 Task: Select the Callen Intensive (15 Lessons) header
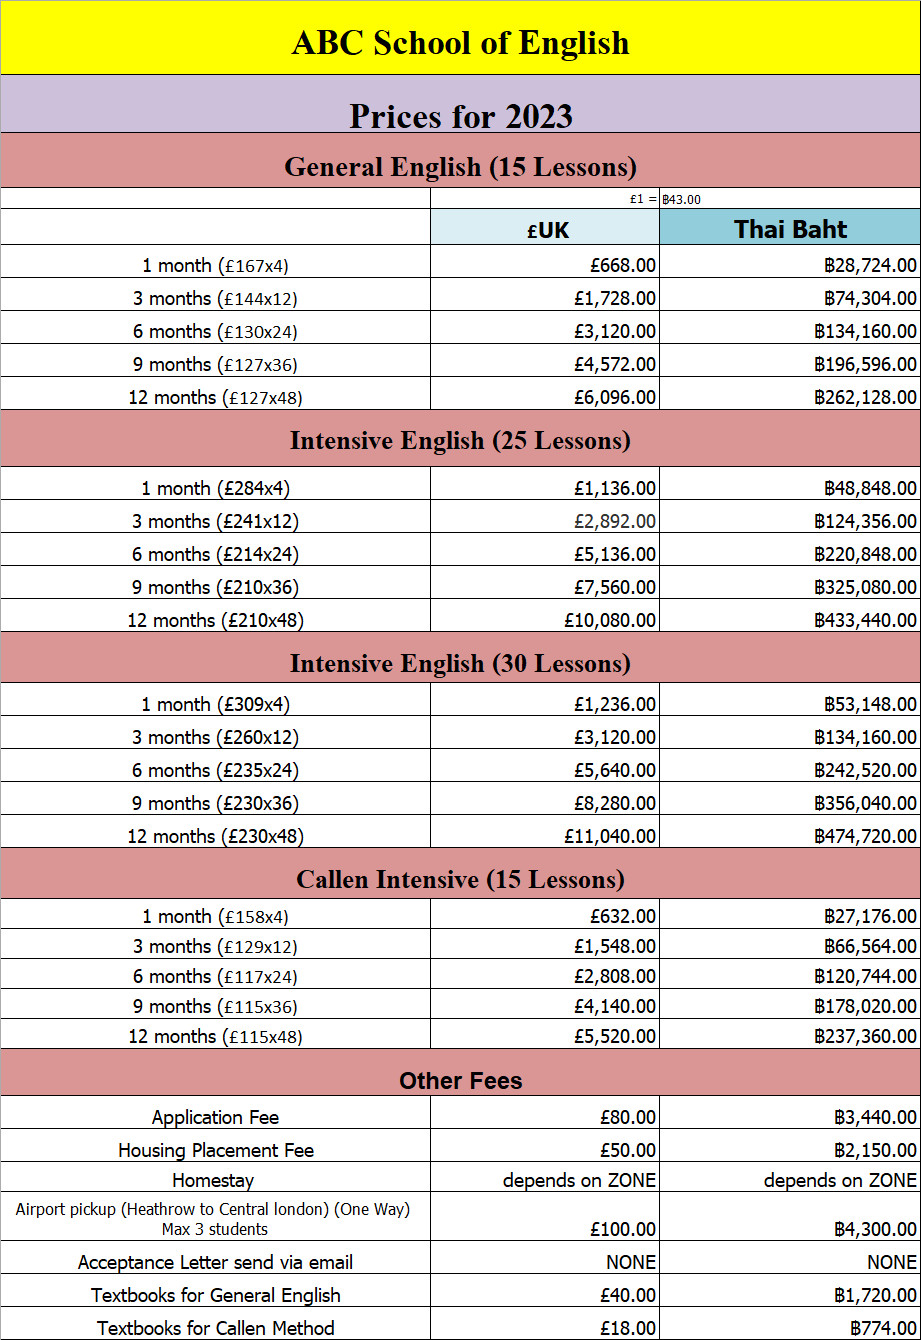pos(460,879)
